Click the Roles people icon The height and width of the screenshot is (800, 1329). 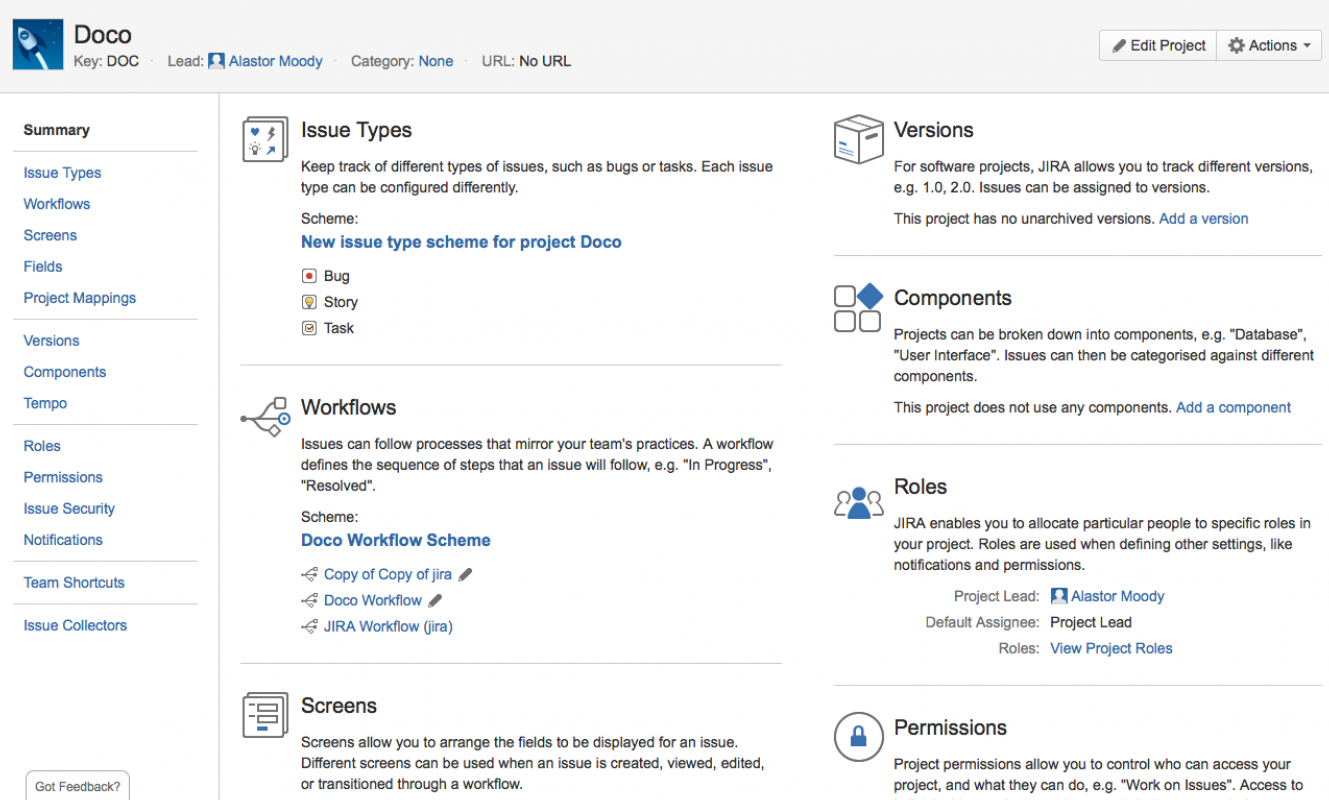click(x=858, y=502)
